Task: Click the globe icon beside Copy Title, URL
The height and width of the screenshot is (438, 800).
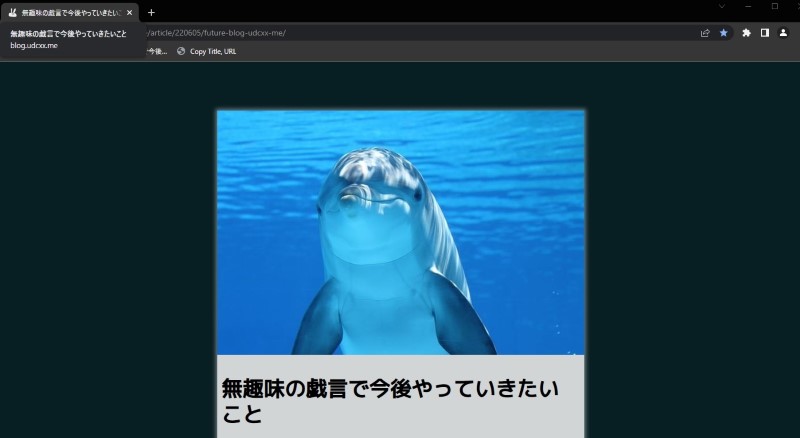Action: pyautogui.click(x=181, y=51)
